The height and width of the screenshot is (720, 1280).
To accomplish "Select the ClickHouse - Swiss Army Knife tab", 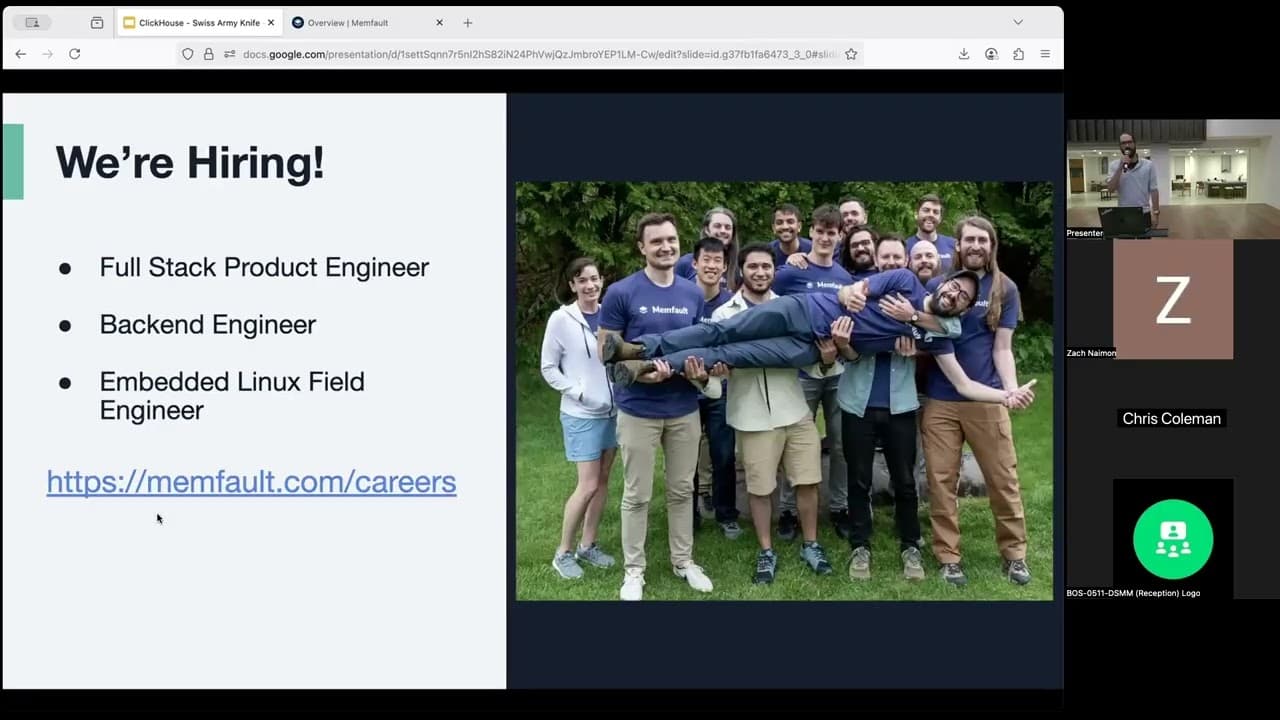I will [195, 22].
